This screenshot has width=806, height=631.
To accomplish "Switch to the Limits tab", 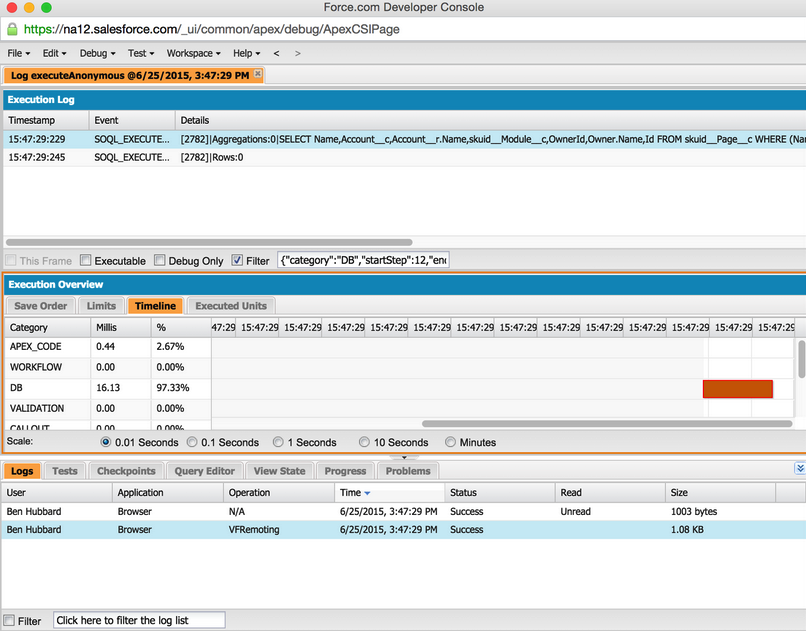I will pos(101,306).
